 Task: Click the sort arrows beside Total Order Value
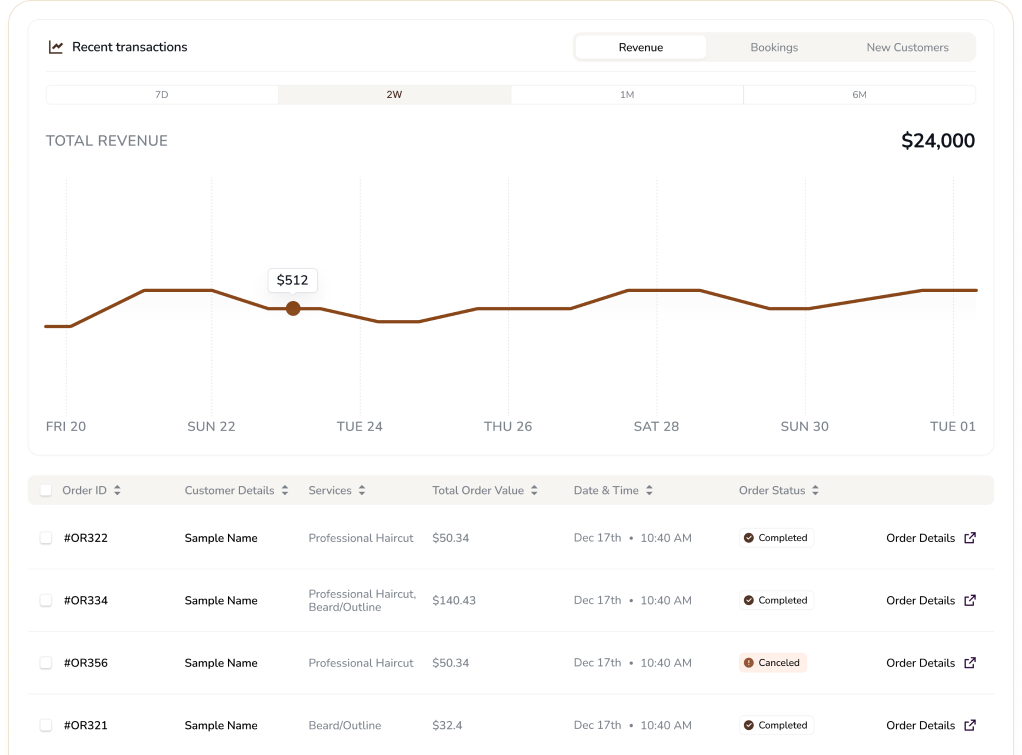pyautogui.click(x=534, y=490)
